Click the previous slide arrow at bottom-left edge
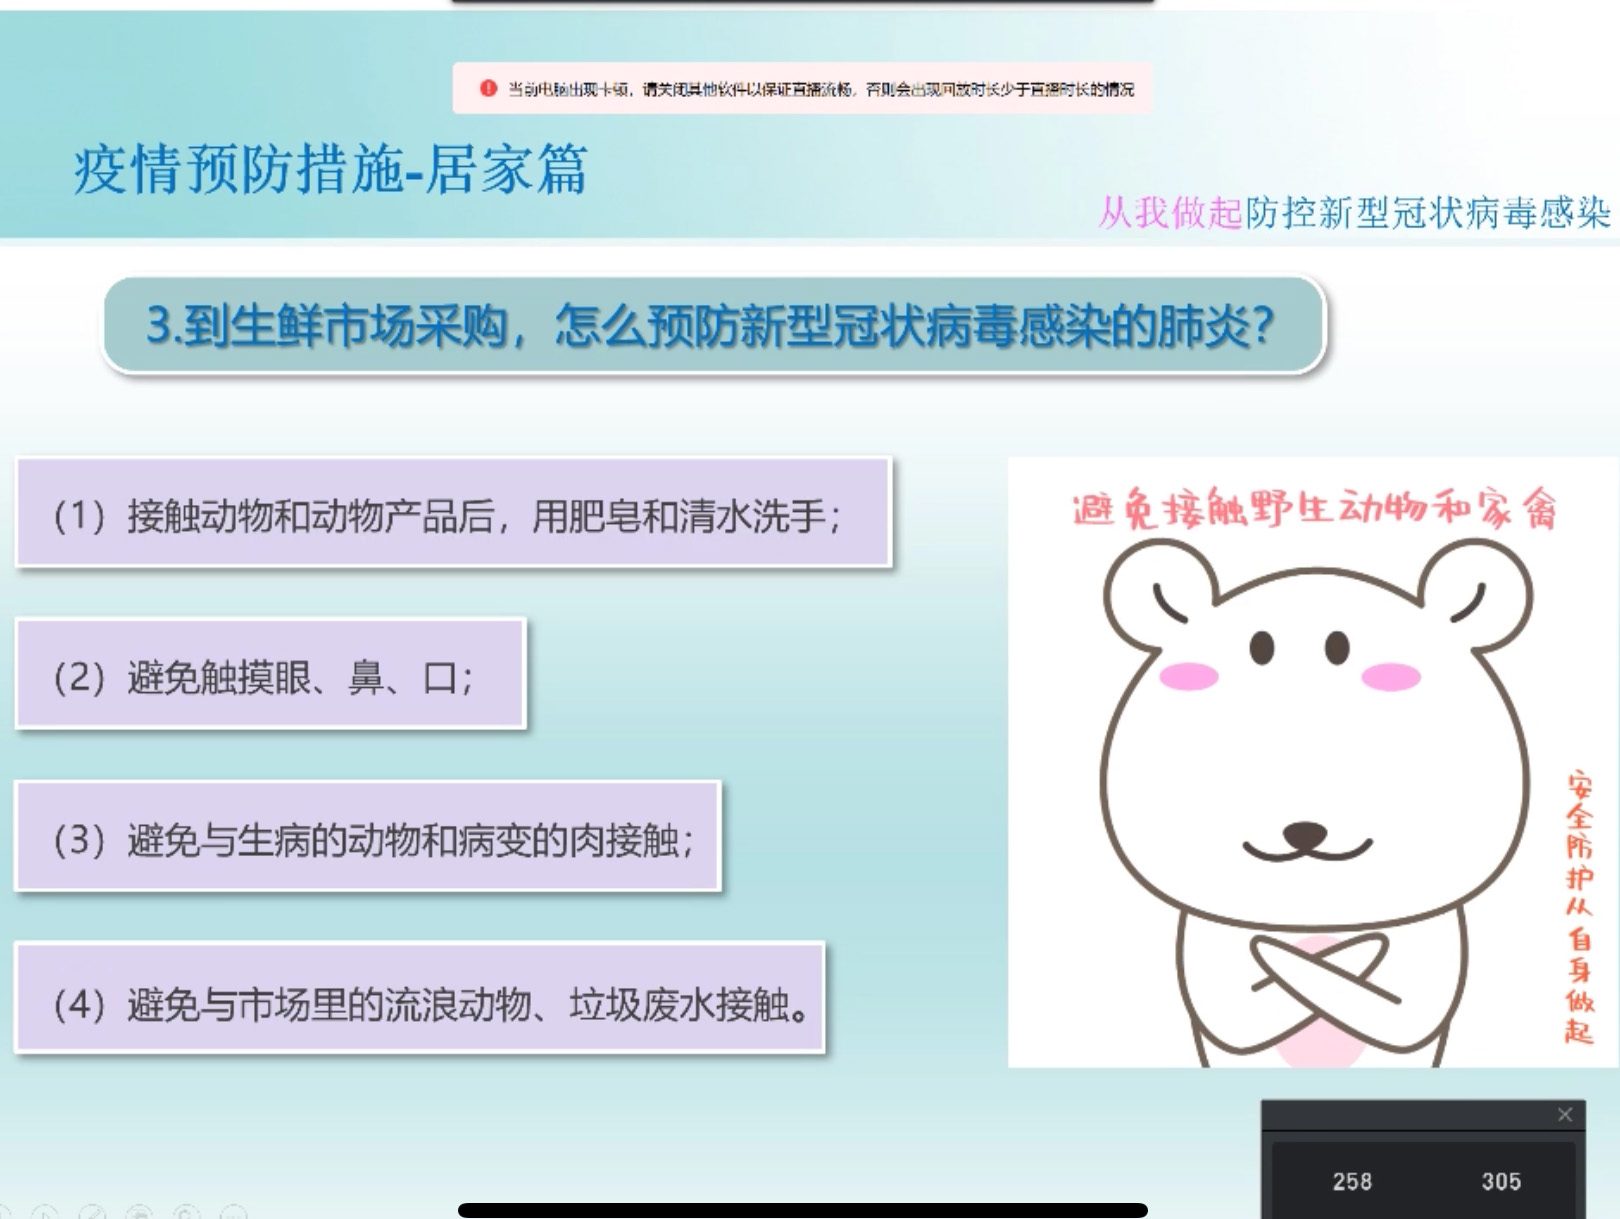The image size is (1620, 1219). [5, 1213]
